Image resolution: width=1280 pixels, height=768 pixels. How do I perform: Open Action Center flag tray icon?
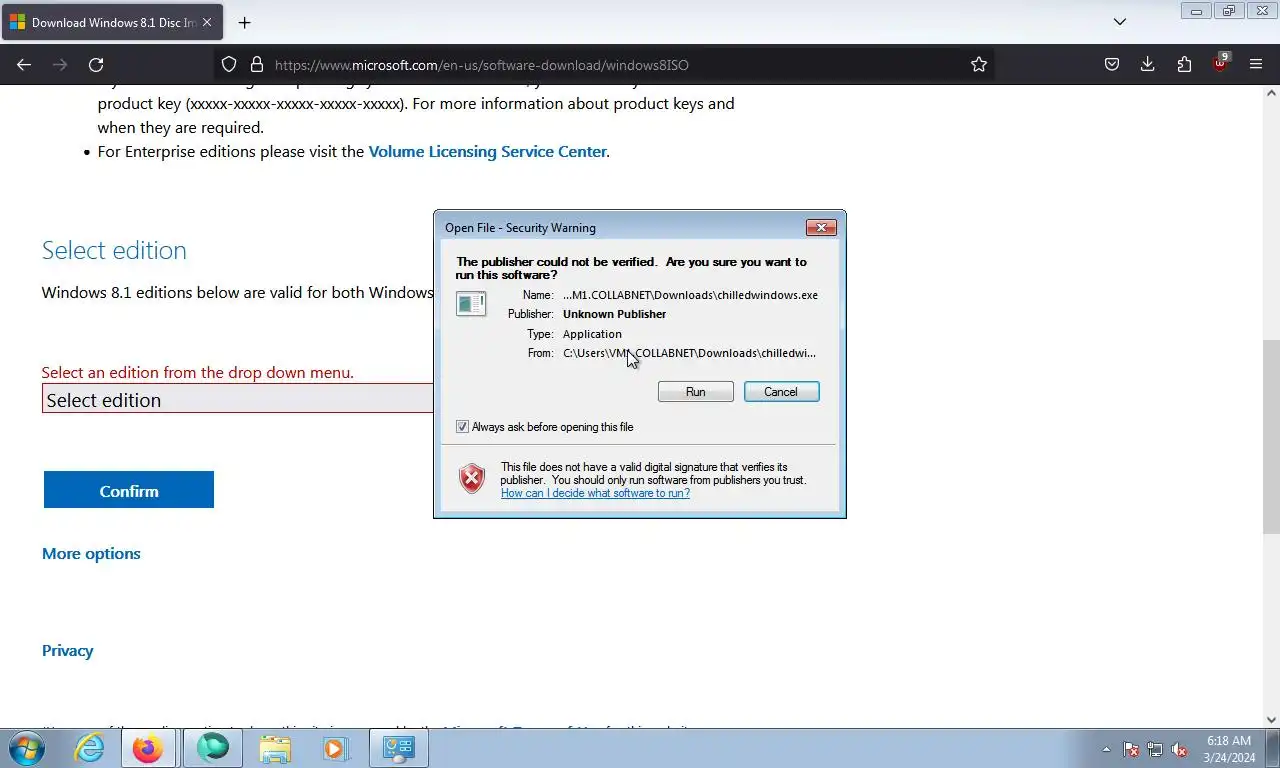click(1131, 749)
